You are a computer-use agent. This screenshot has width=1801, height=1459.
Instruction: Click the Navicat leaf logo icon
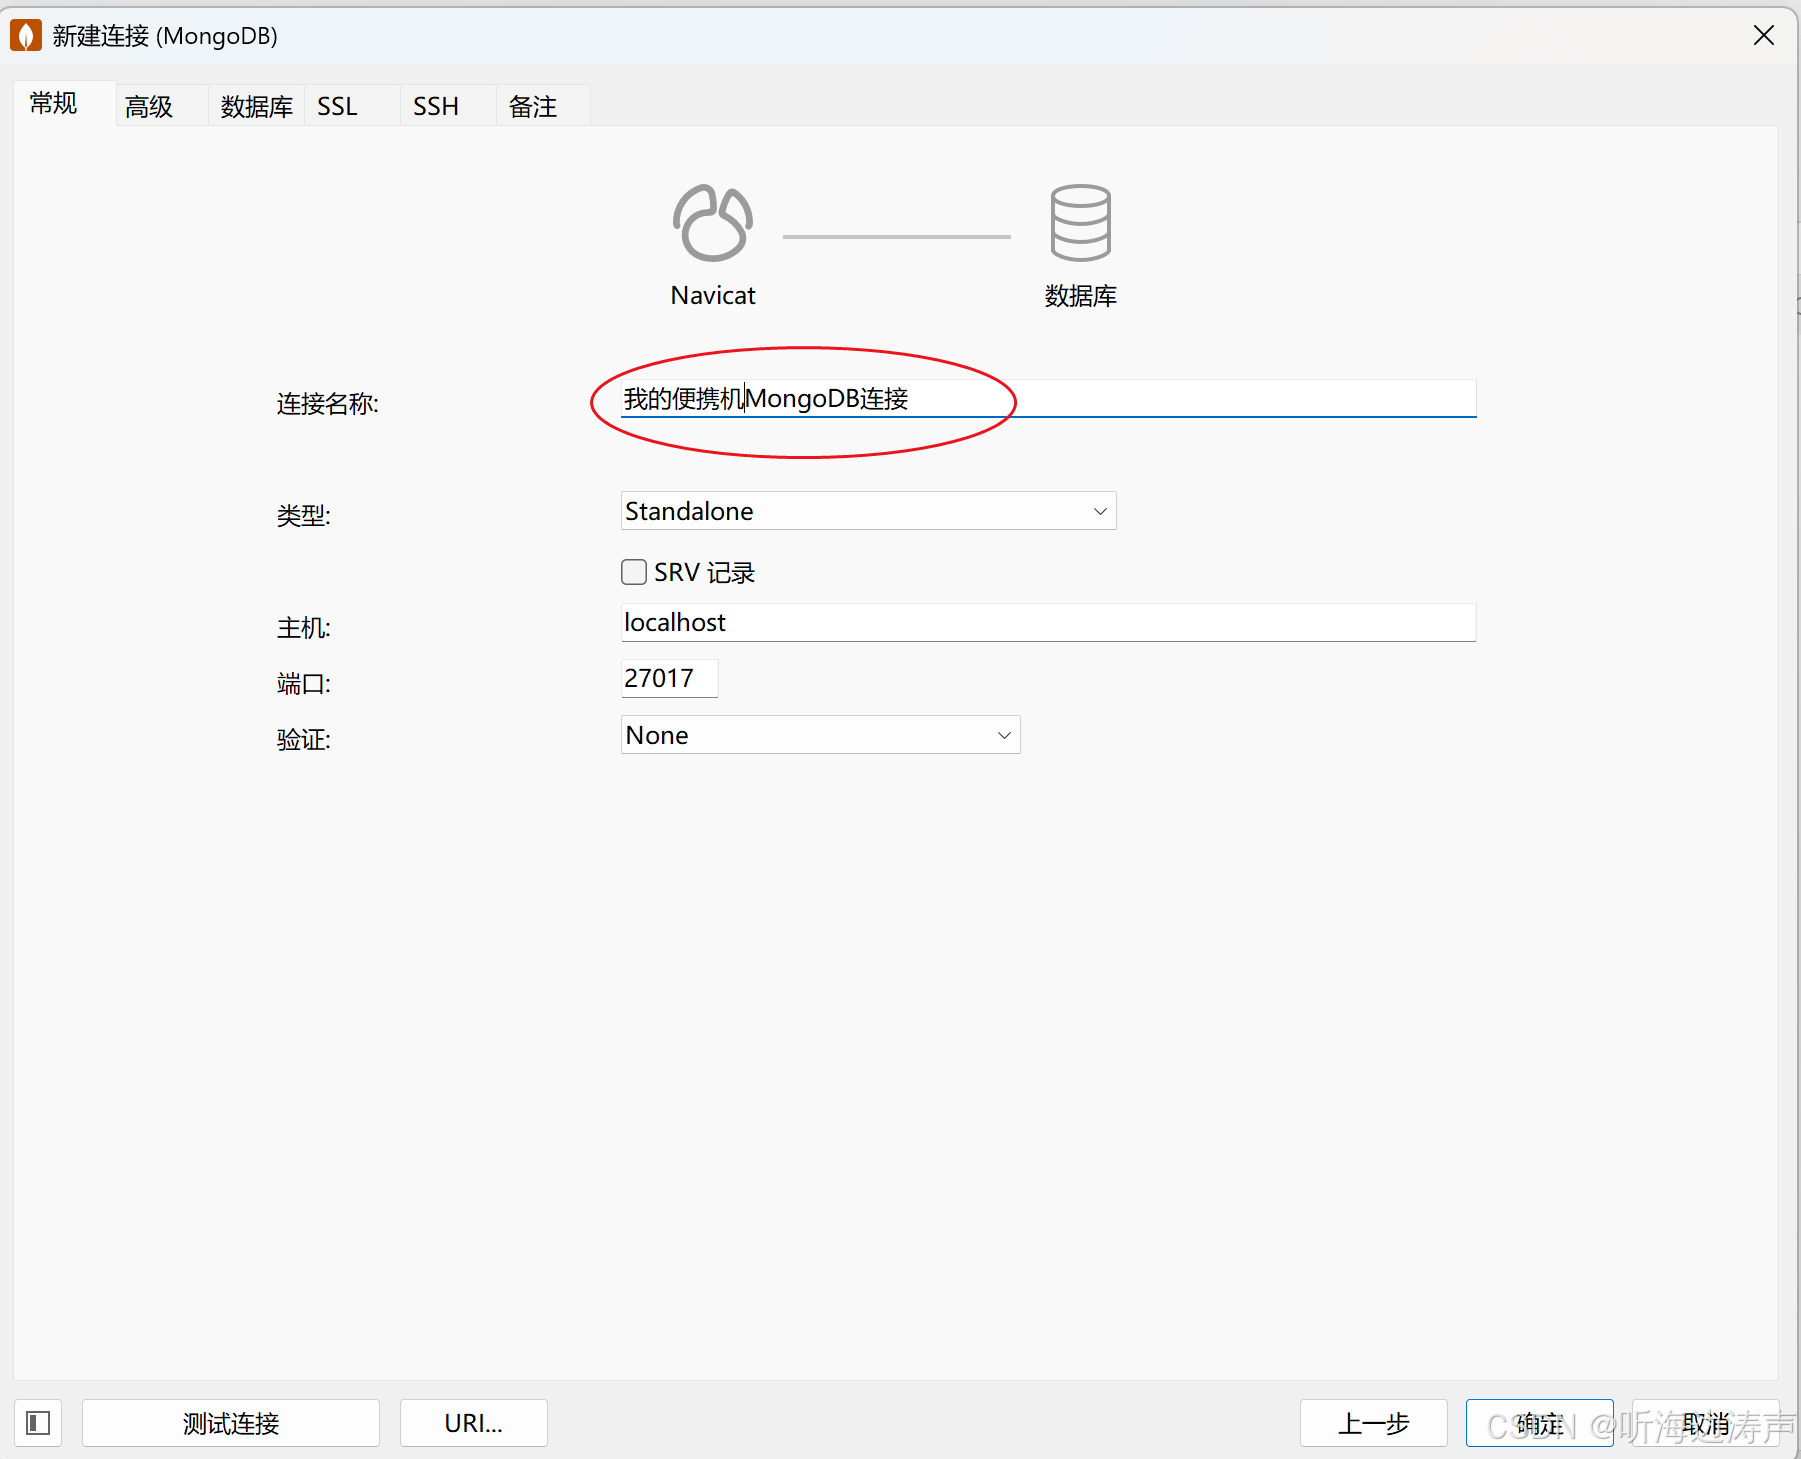[712, 222]
